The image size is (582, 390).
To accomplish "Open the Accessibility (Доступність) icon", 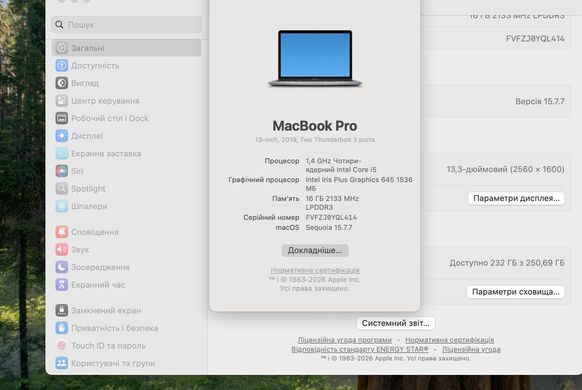I will (62, 66).
